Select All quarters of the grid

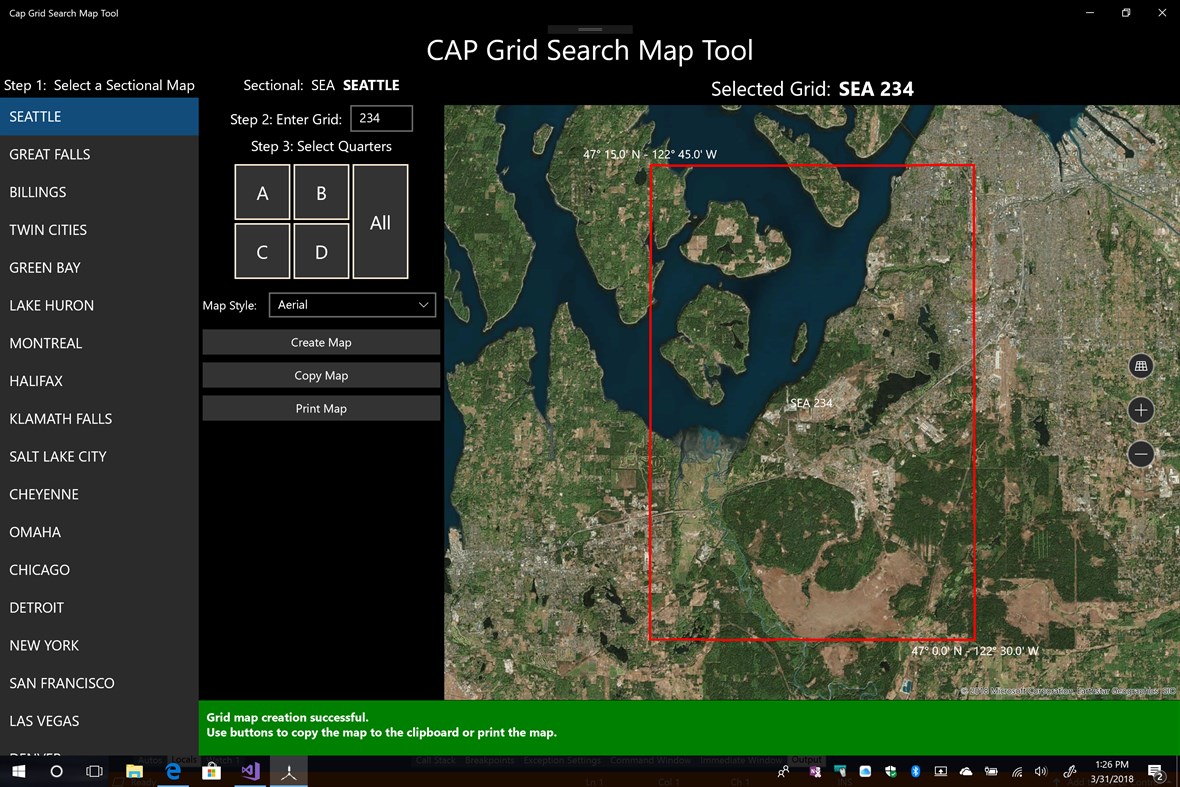click(x=380, y=222)
